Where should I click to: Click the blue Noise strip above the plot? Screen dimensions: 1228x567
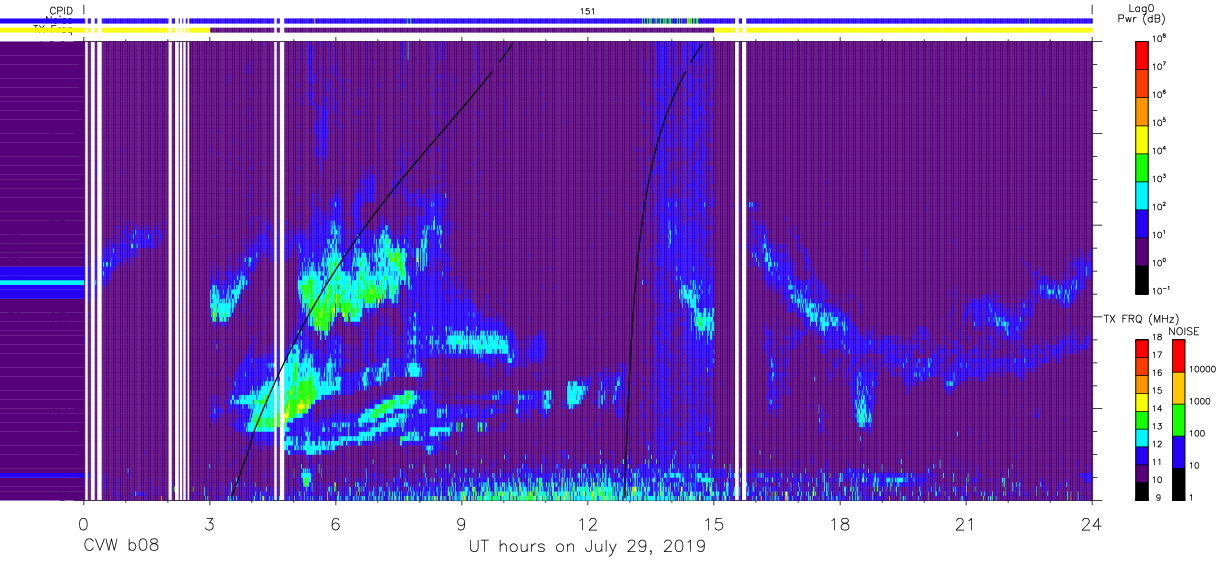pyautogui.click(x=588, y=20)
